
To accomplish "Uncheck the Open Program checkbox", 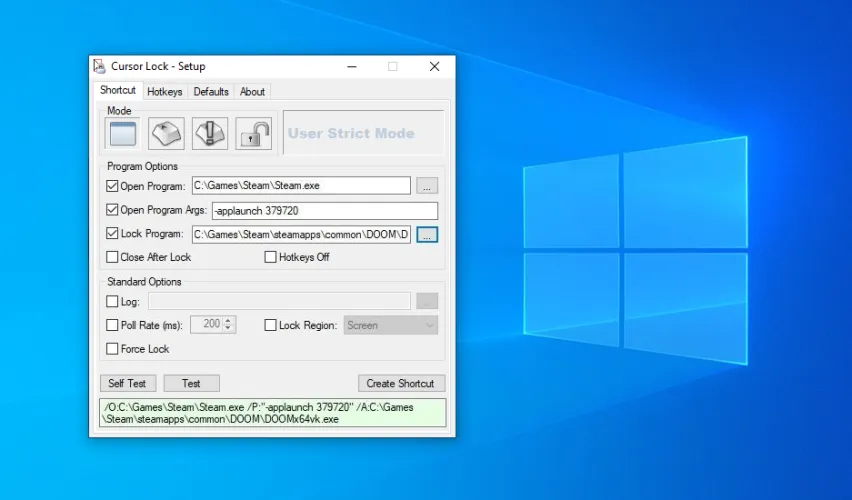I will [x=112, y=186].
